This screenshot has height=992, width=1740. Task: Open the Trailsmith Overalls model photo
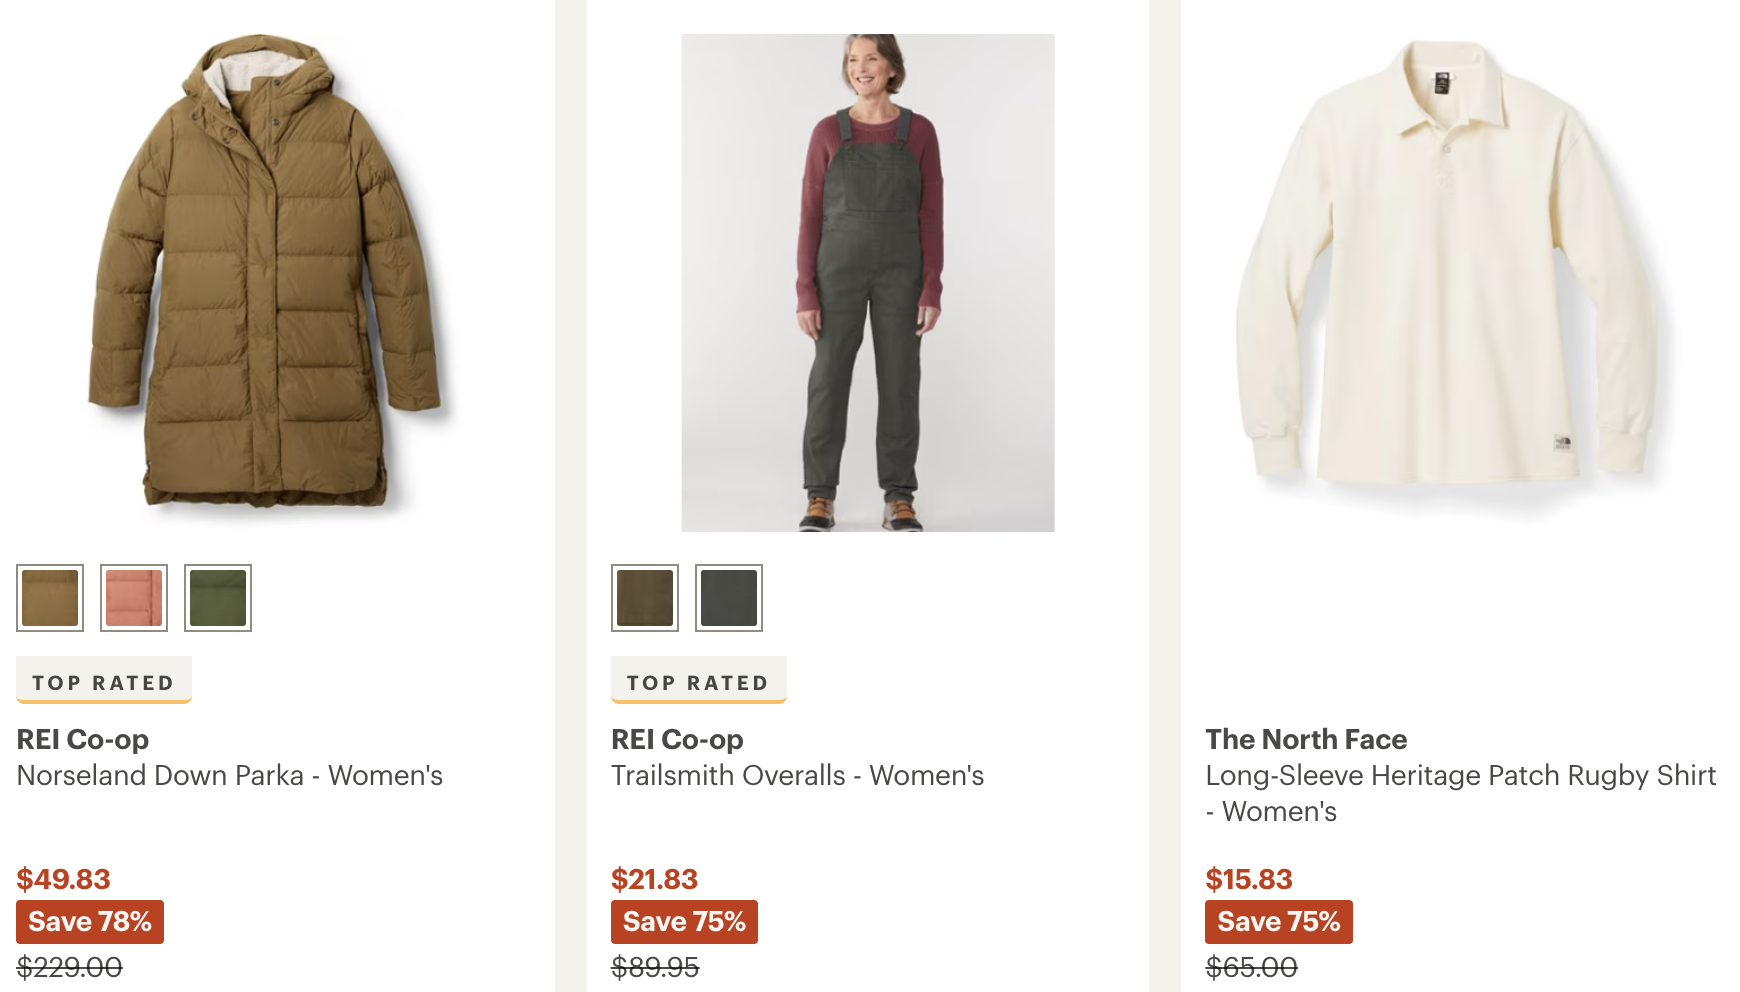(867, 283)
